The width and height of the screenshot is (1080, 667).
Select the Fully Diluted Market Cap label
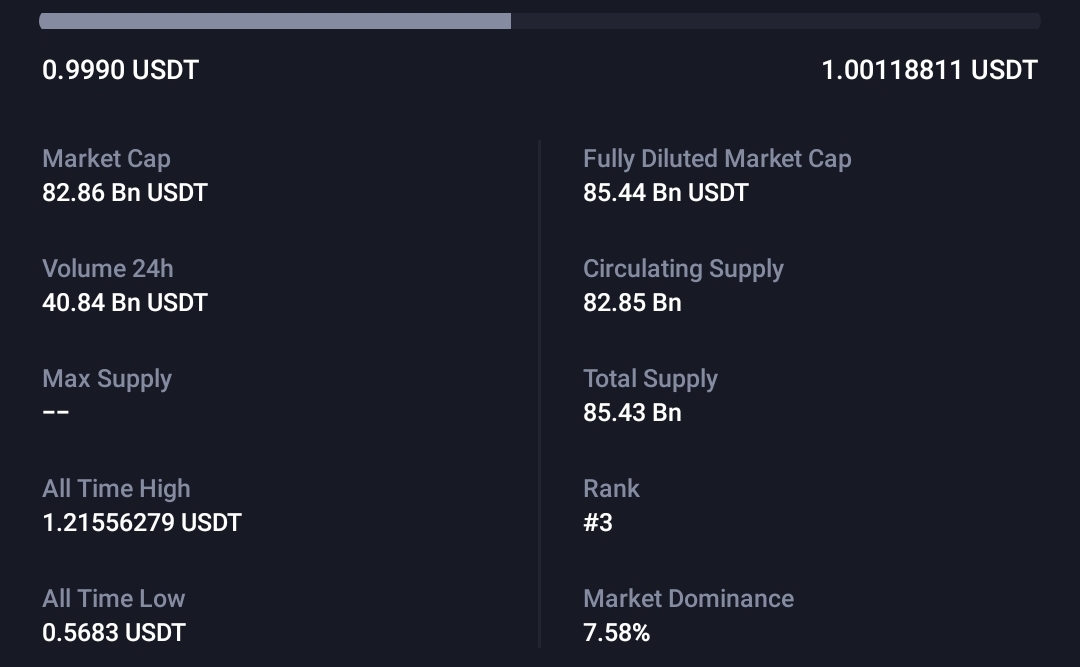(717, 159)
